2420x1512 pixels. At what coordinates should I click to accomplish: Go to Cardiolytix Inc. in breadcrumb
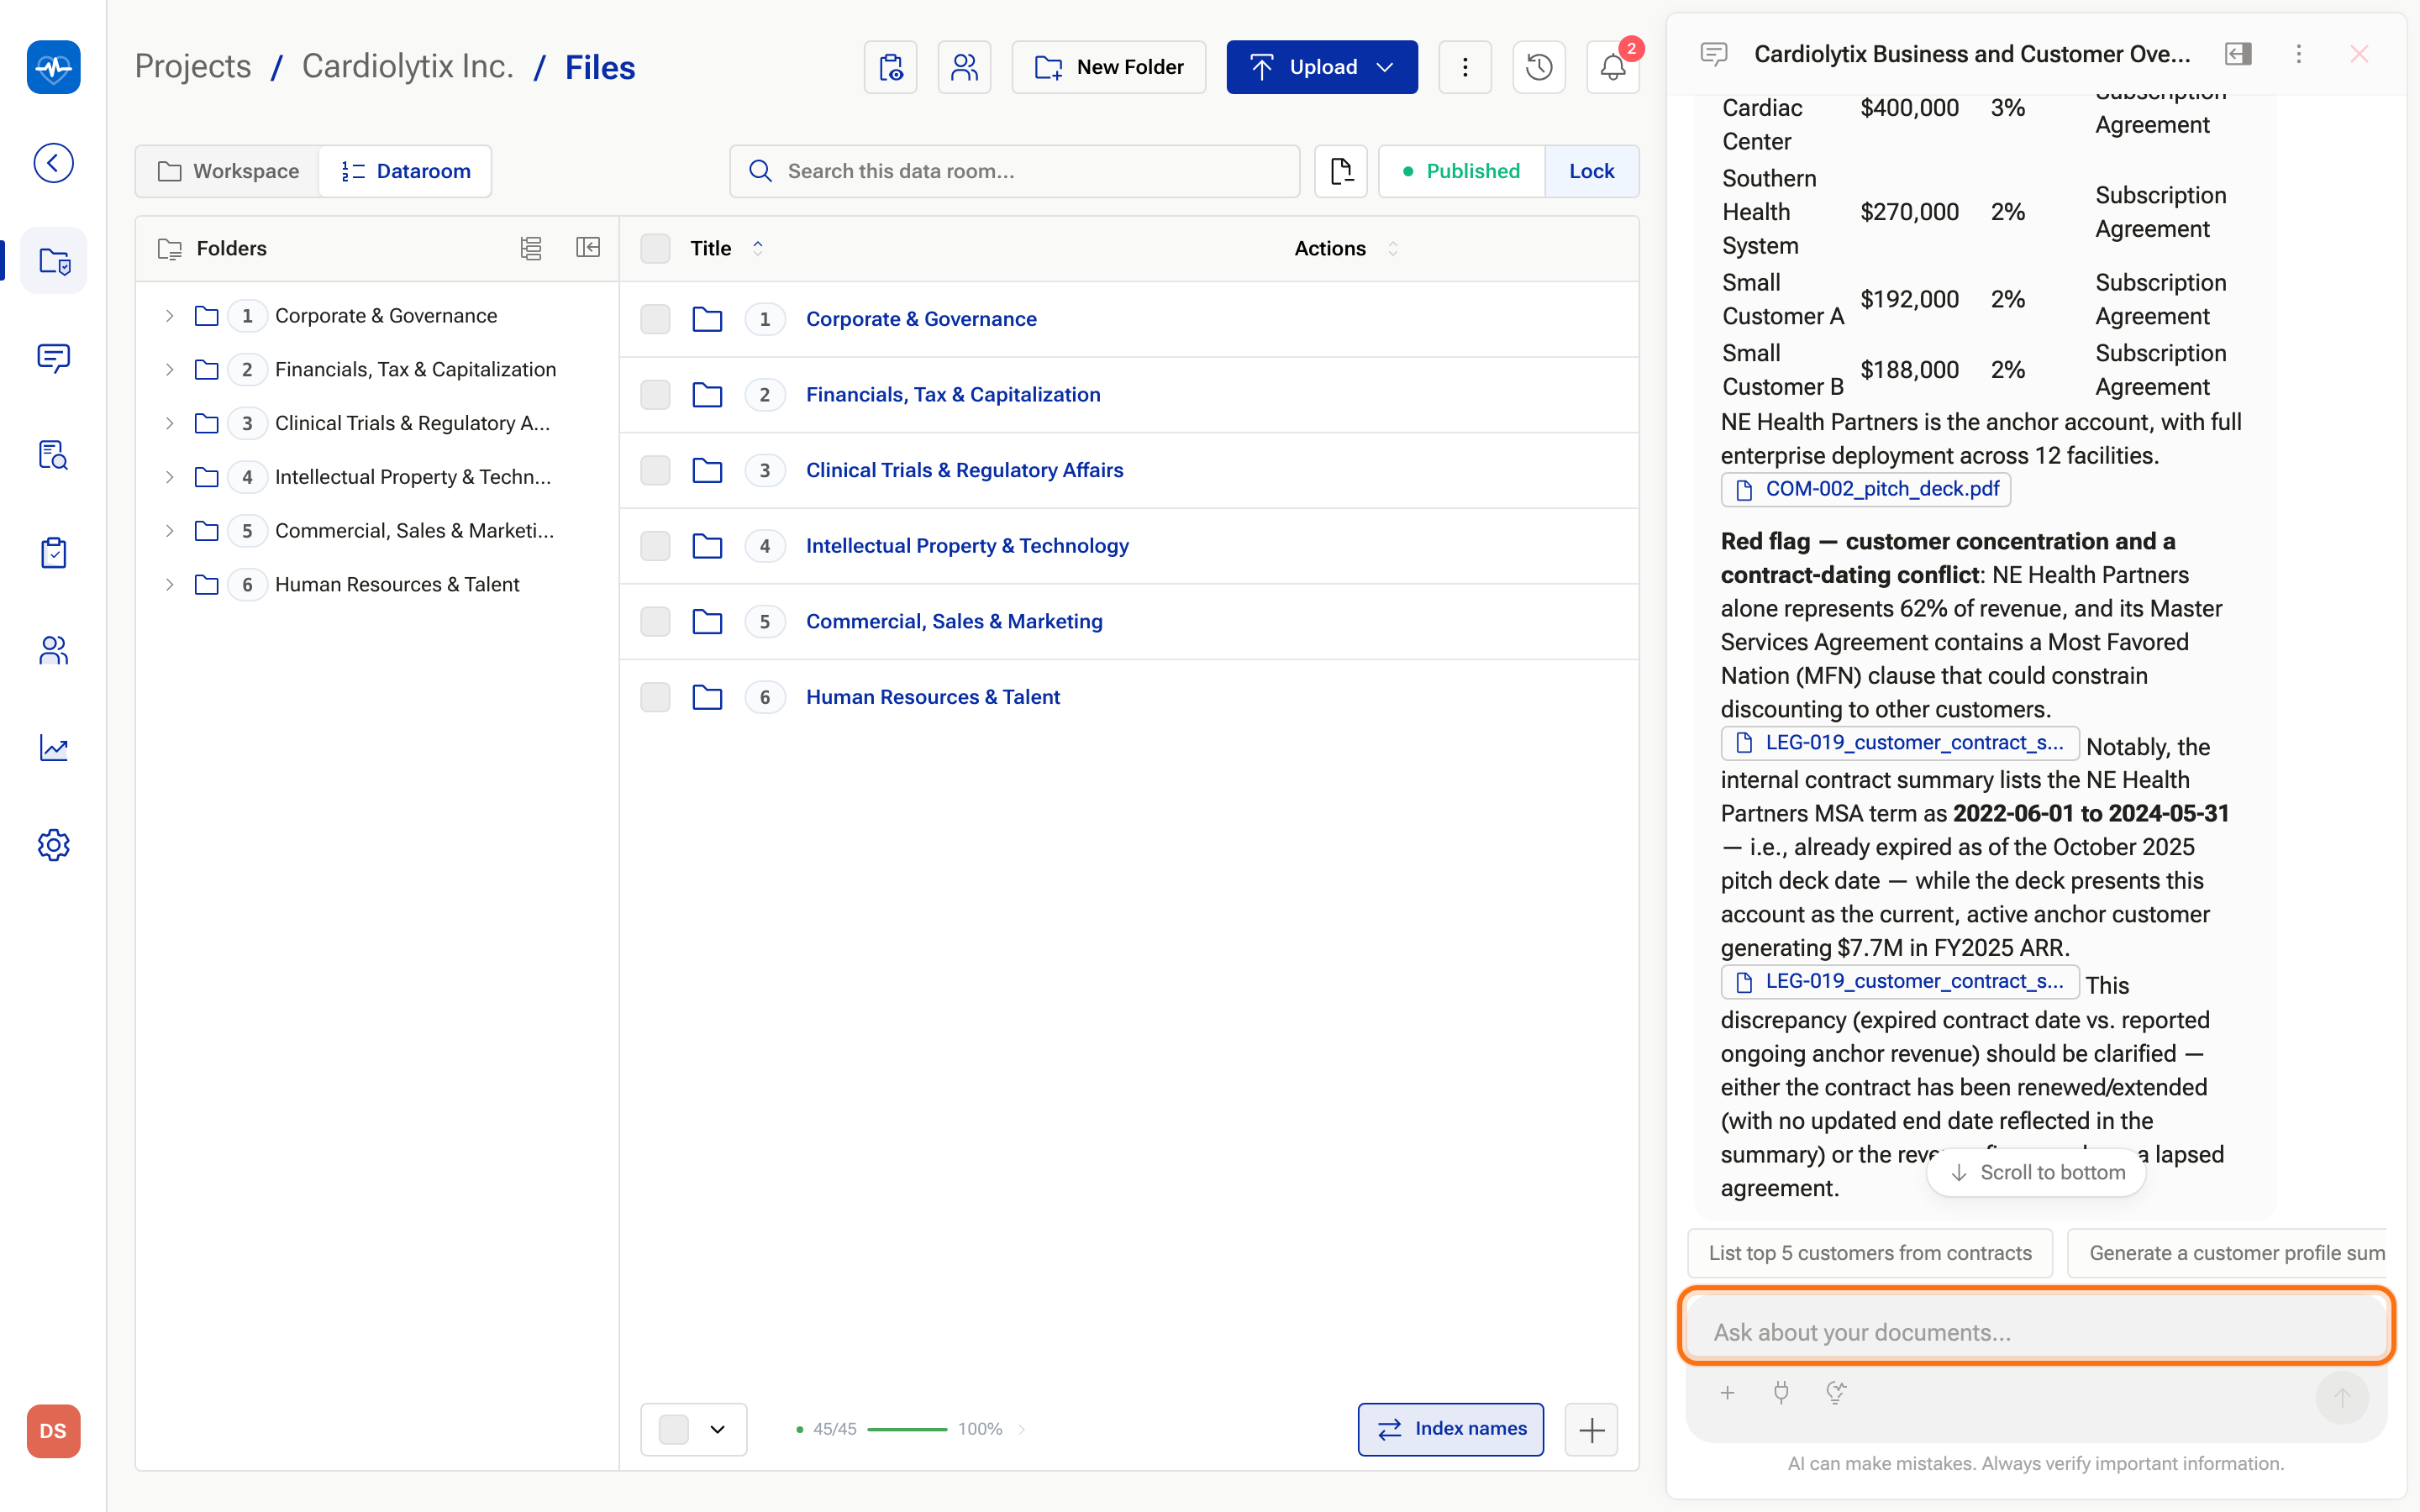click(x=408, y=67)
